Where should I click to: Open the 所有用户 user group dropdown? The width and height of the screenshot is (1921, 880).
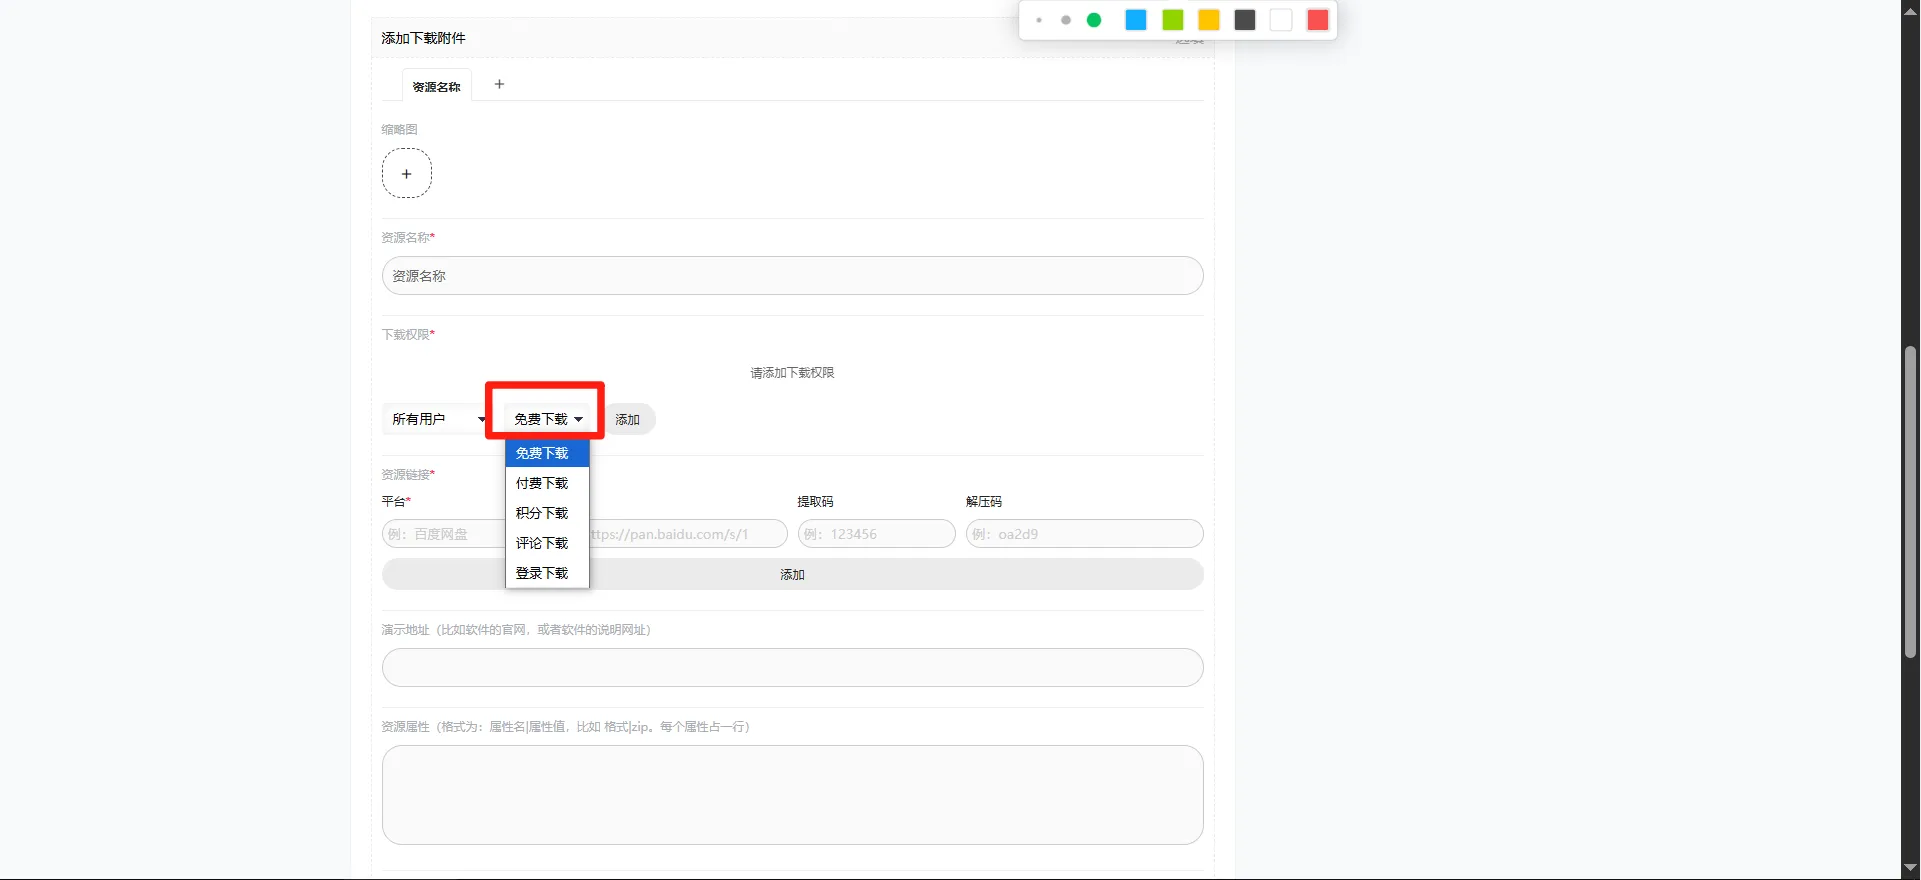coord(438,419)
